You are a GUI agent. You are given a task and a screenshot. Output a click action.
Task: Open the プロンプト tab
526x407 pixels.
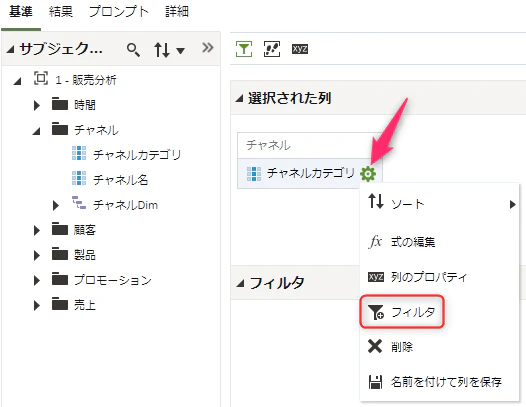tap(119, 12)
